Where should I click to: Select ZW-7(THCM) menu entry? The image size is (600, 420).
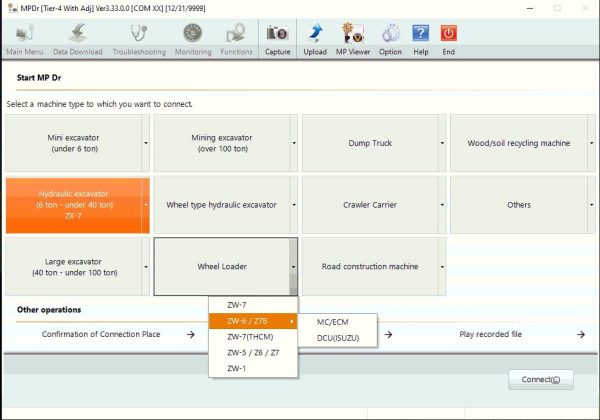tap(253, 337)
